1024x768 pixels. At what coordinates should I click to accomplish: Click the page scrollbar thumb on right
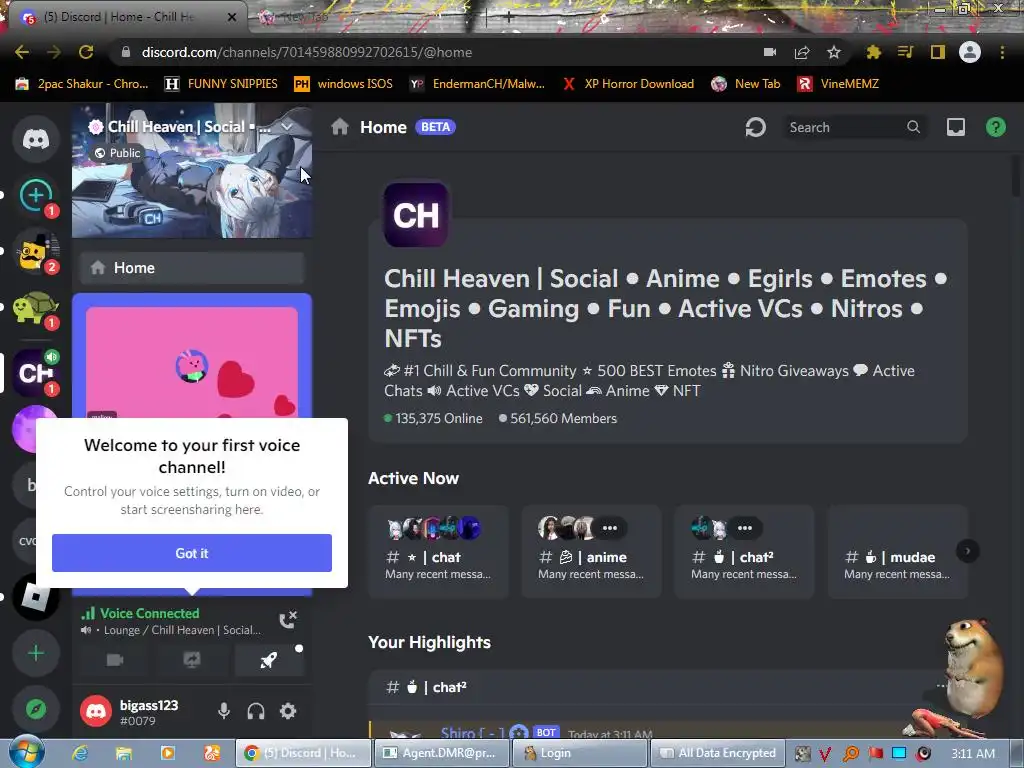(x=1016, y=175)
